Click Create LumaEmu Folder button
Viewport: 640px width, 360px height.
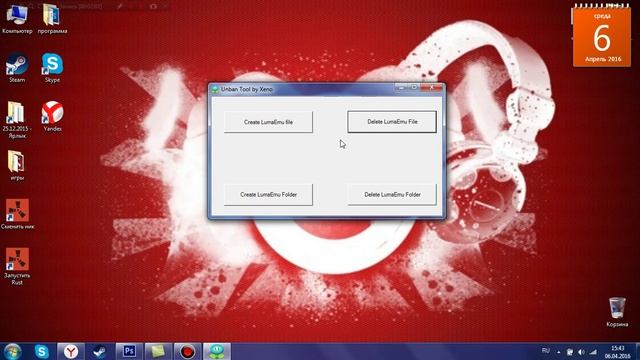tap(268, 195)
